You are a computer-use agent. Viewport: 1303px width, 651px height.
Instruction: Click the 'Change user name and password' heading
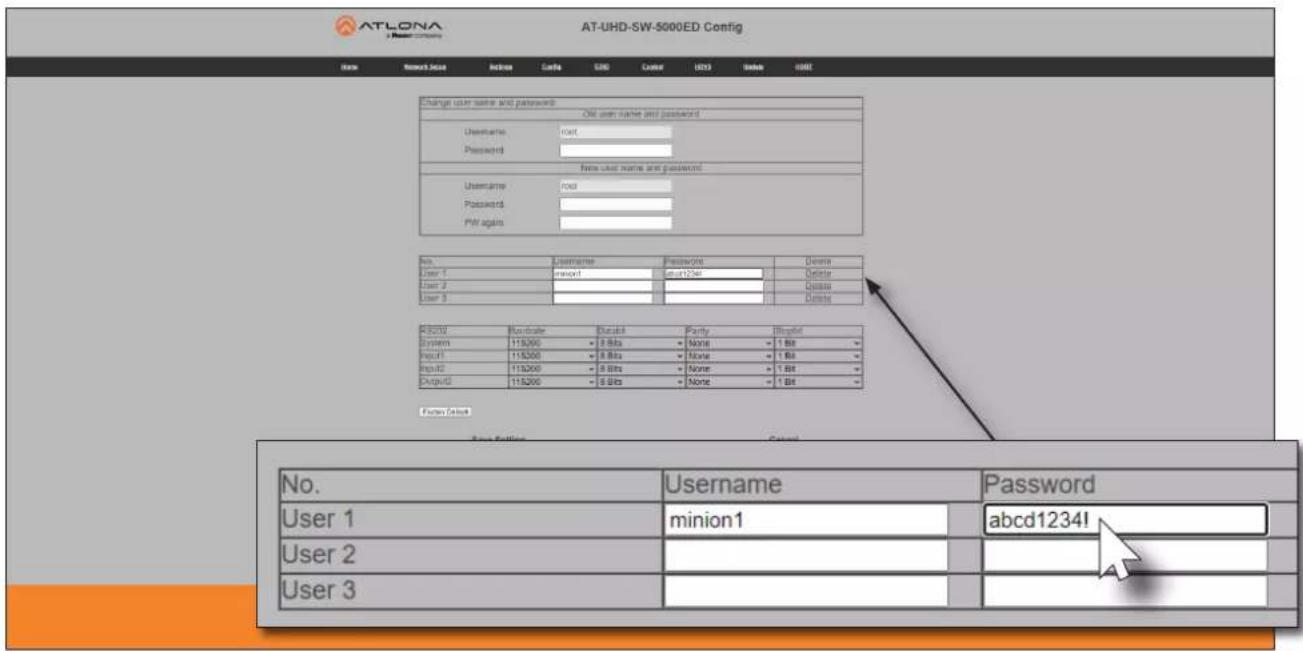pyautogui.click(x=489, y=102)
